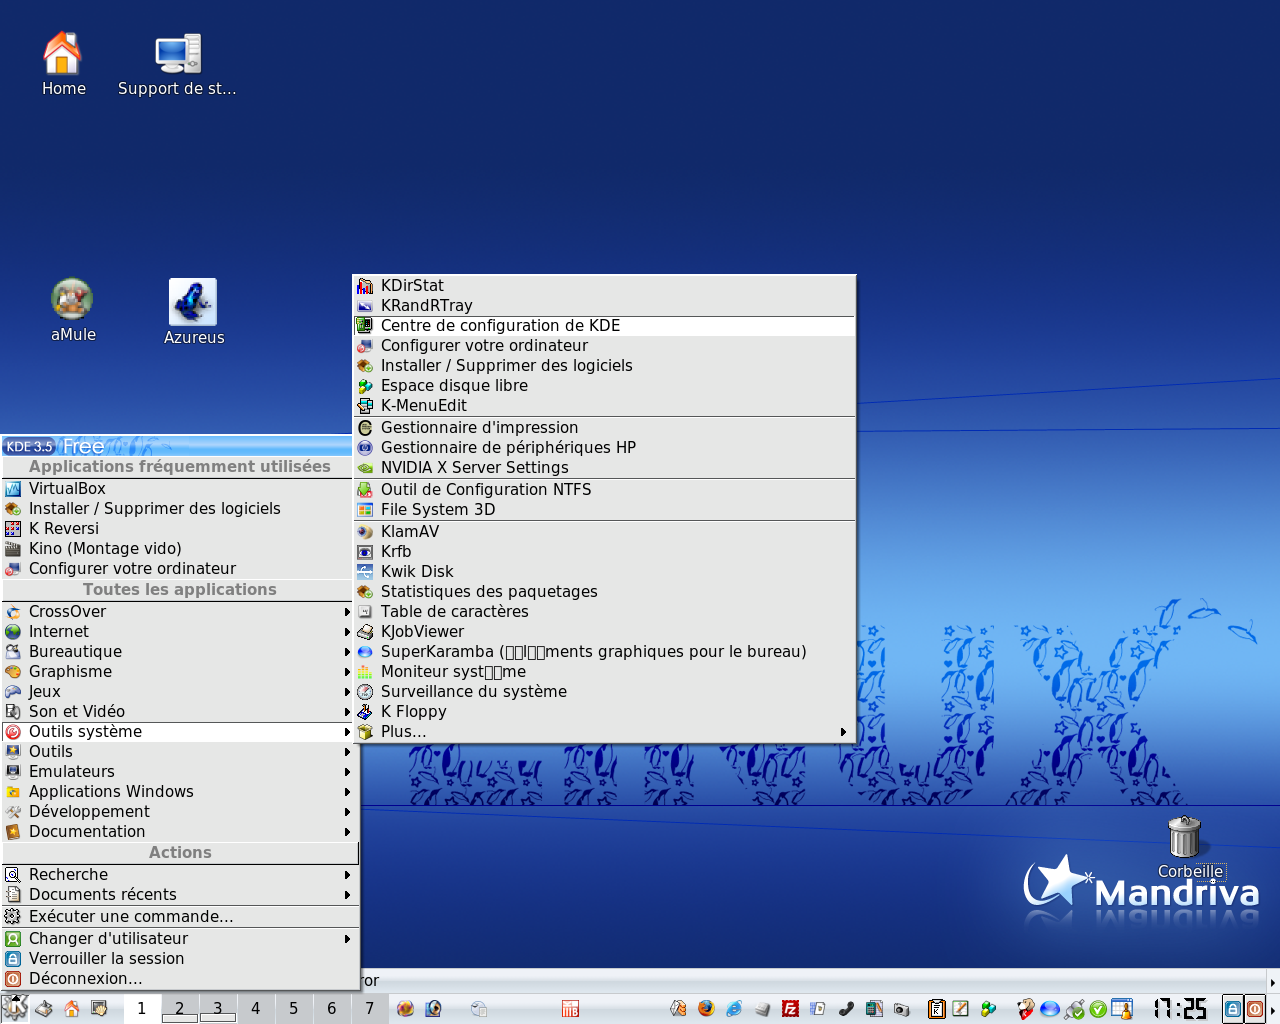
Task: Click the dog mascot tray icon
Action: [x=1026, y=1009]
